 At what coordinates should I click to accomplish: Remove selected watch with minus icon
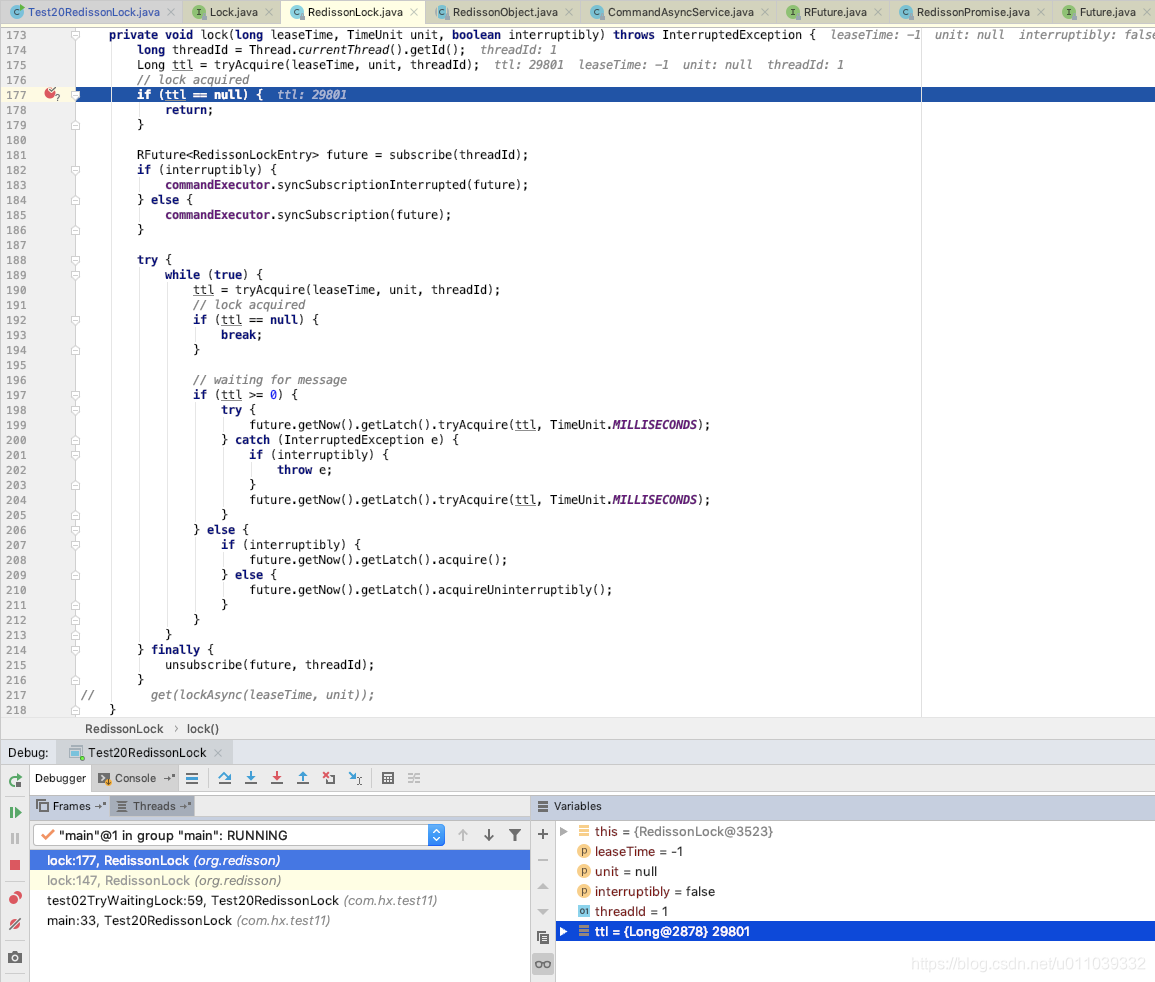tap(543, 860)
